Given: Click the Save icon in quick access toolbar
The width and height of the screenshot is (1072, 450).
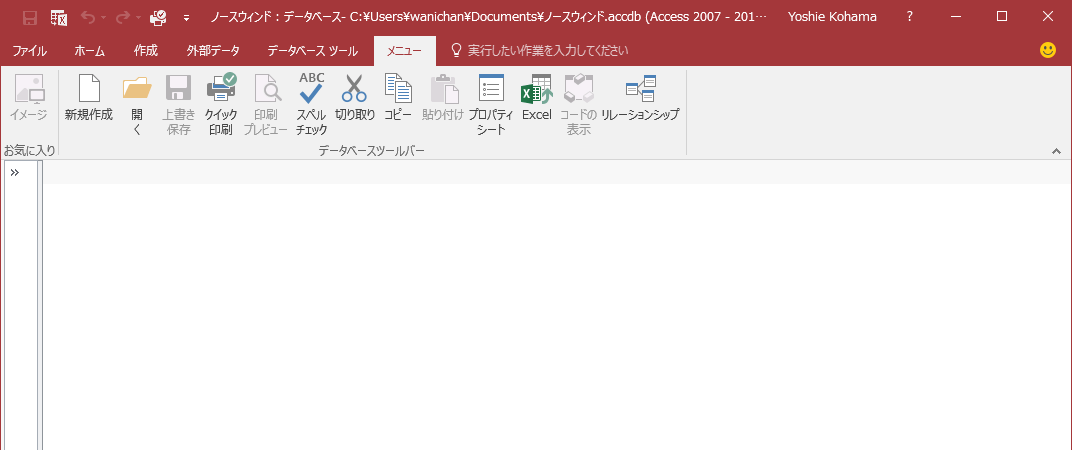Looking at the screenshot, I should click(29, 18).
